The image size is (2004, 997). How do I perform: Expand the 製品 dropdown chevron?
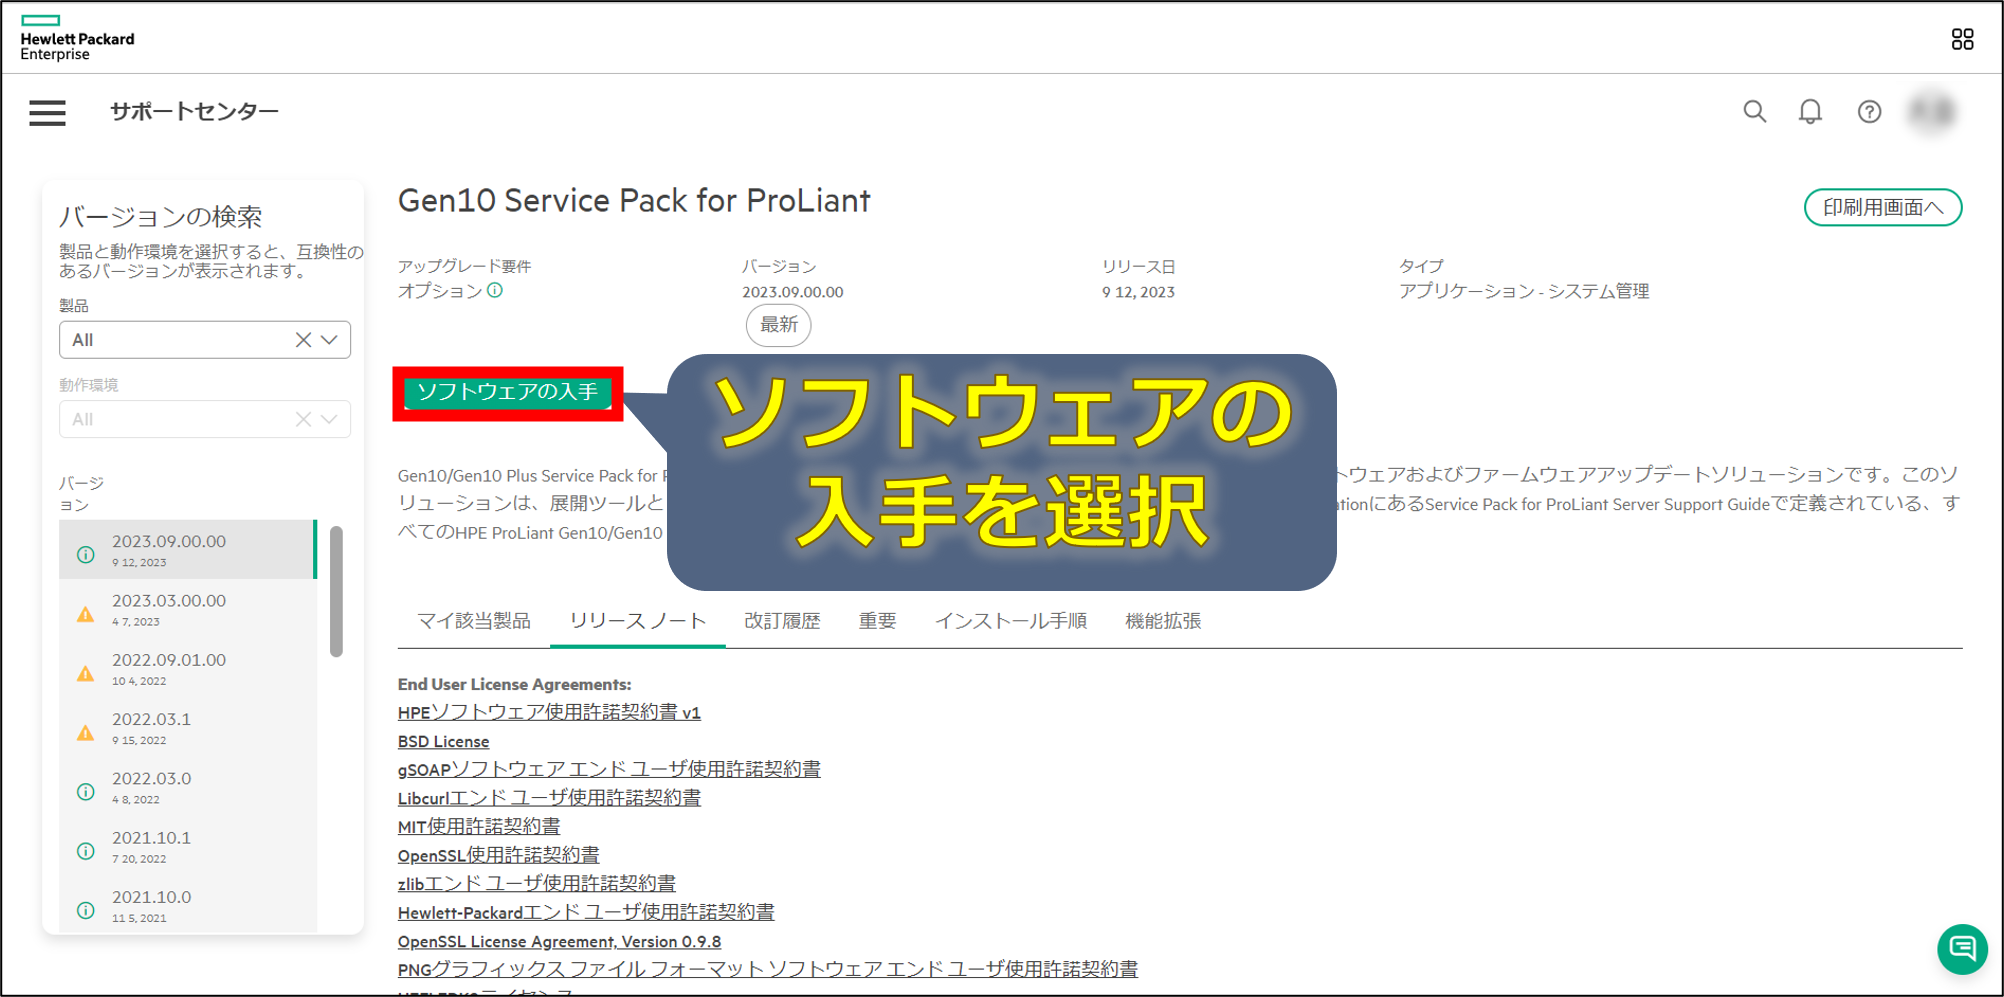(329, 340)
